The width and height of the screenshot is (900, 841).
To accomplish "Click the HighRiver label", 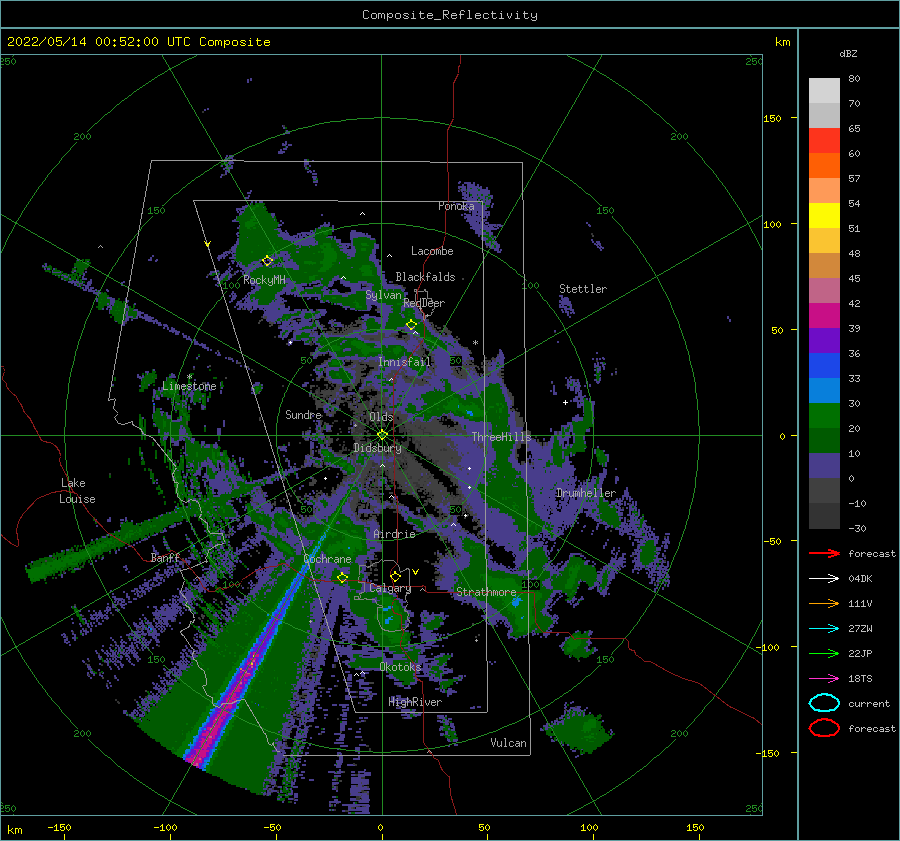I will 415,702.
